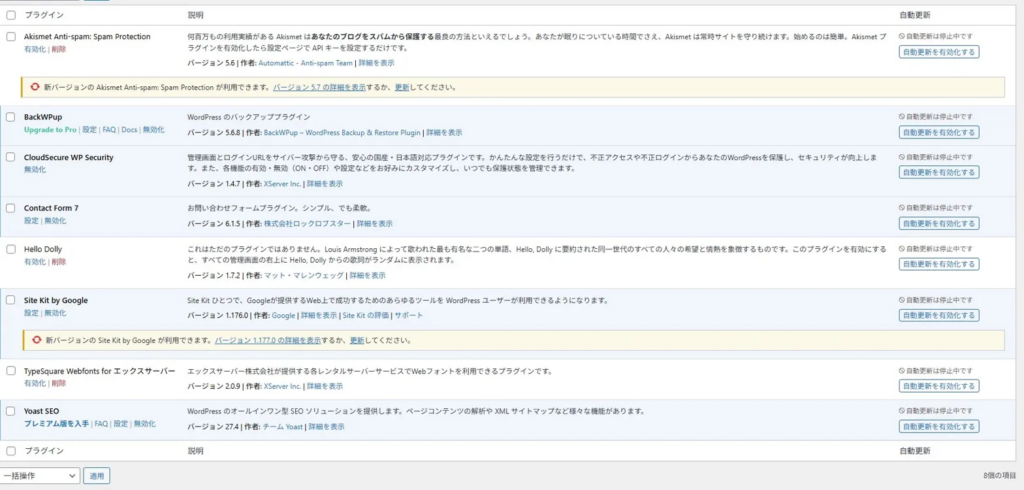Activate Hello Dolly via its 有効化 link
This screenshot has height=490, width=1024.
34,262
